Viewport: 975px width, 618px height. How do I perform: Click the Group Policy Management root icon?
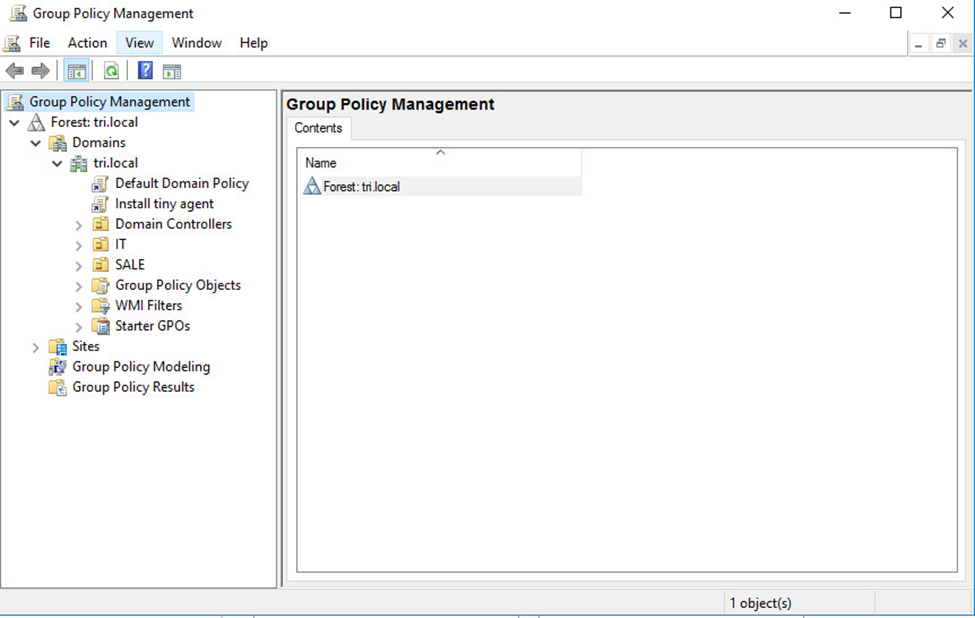click(x=15, y=102)
